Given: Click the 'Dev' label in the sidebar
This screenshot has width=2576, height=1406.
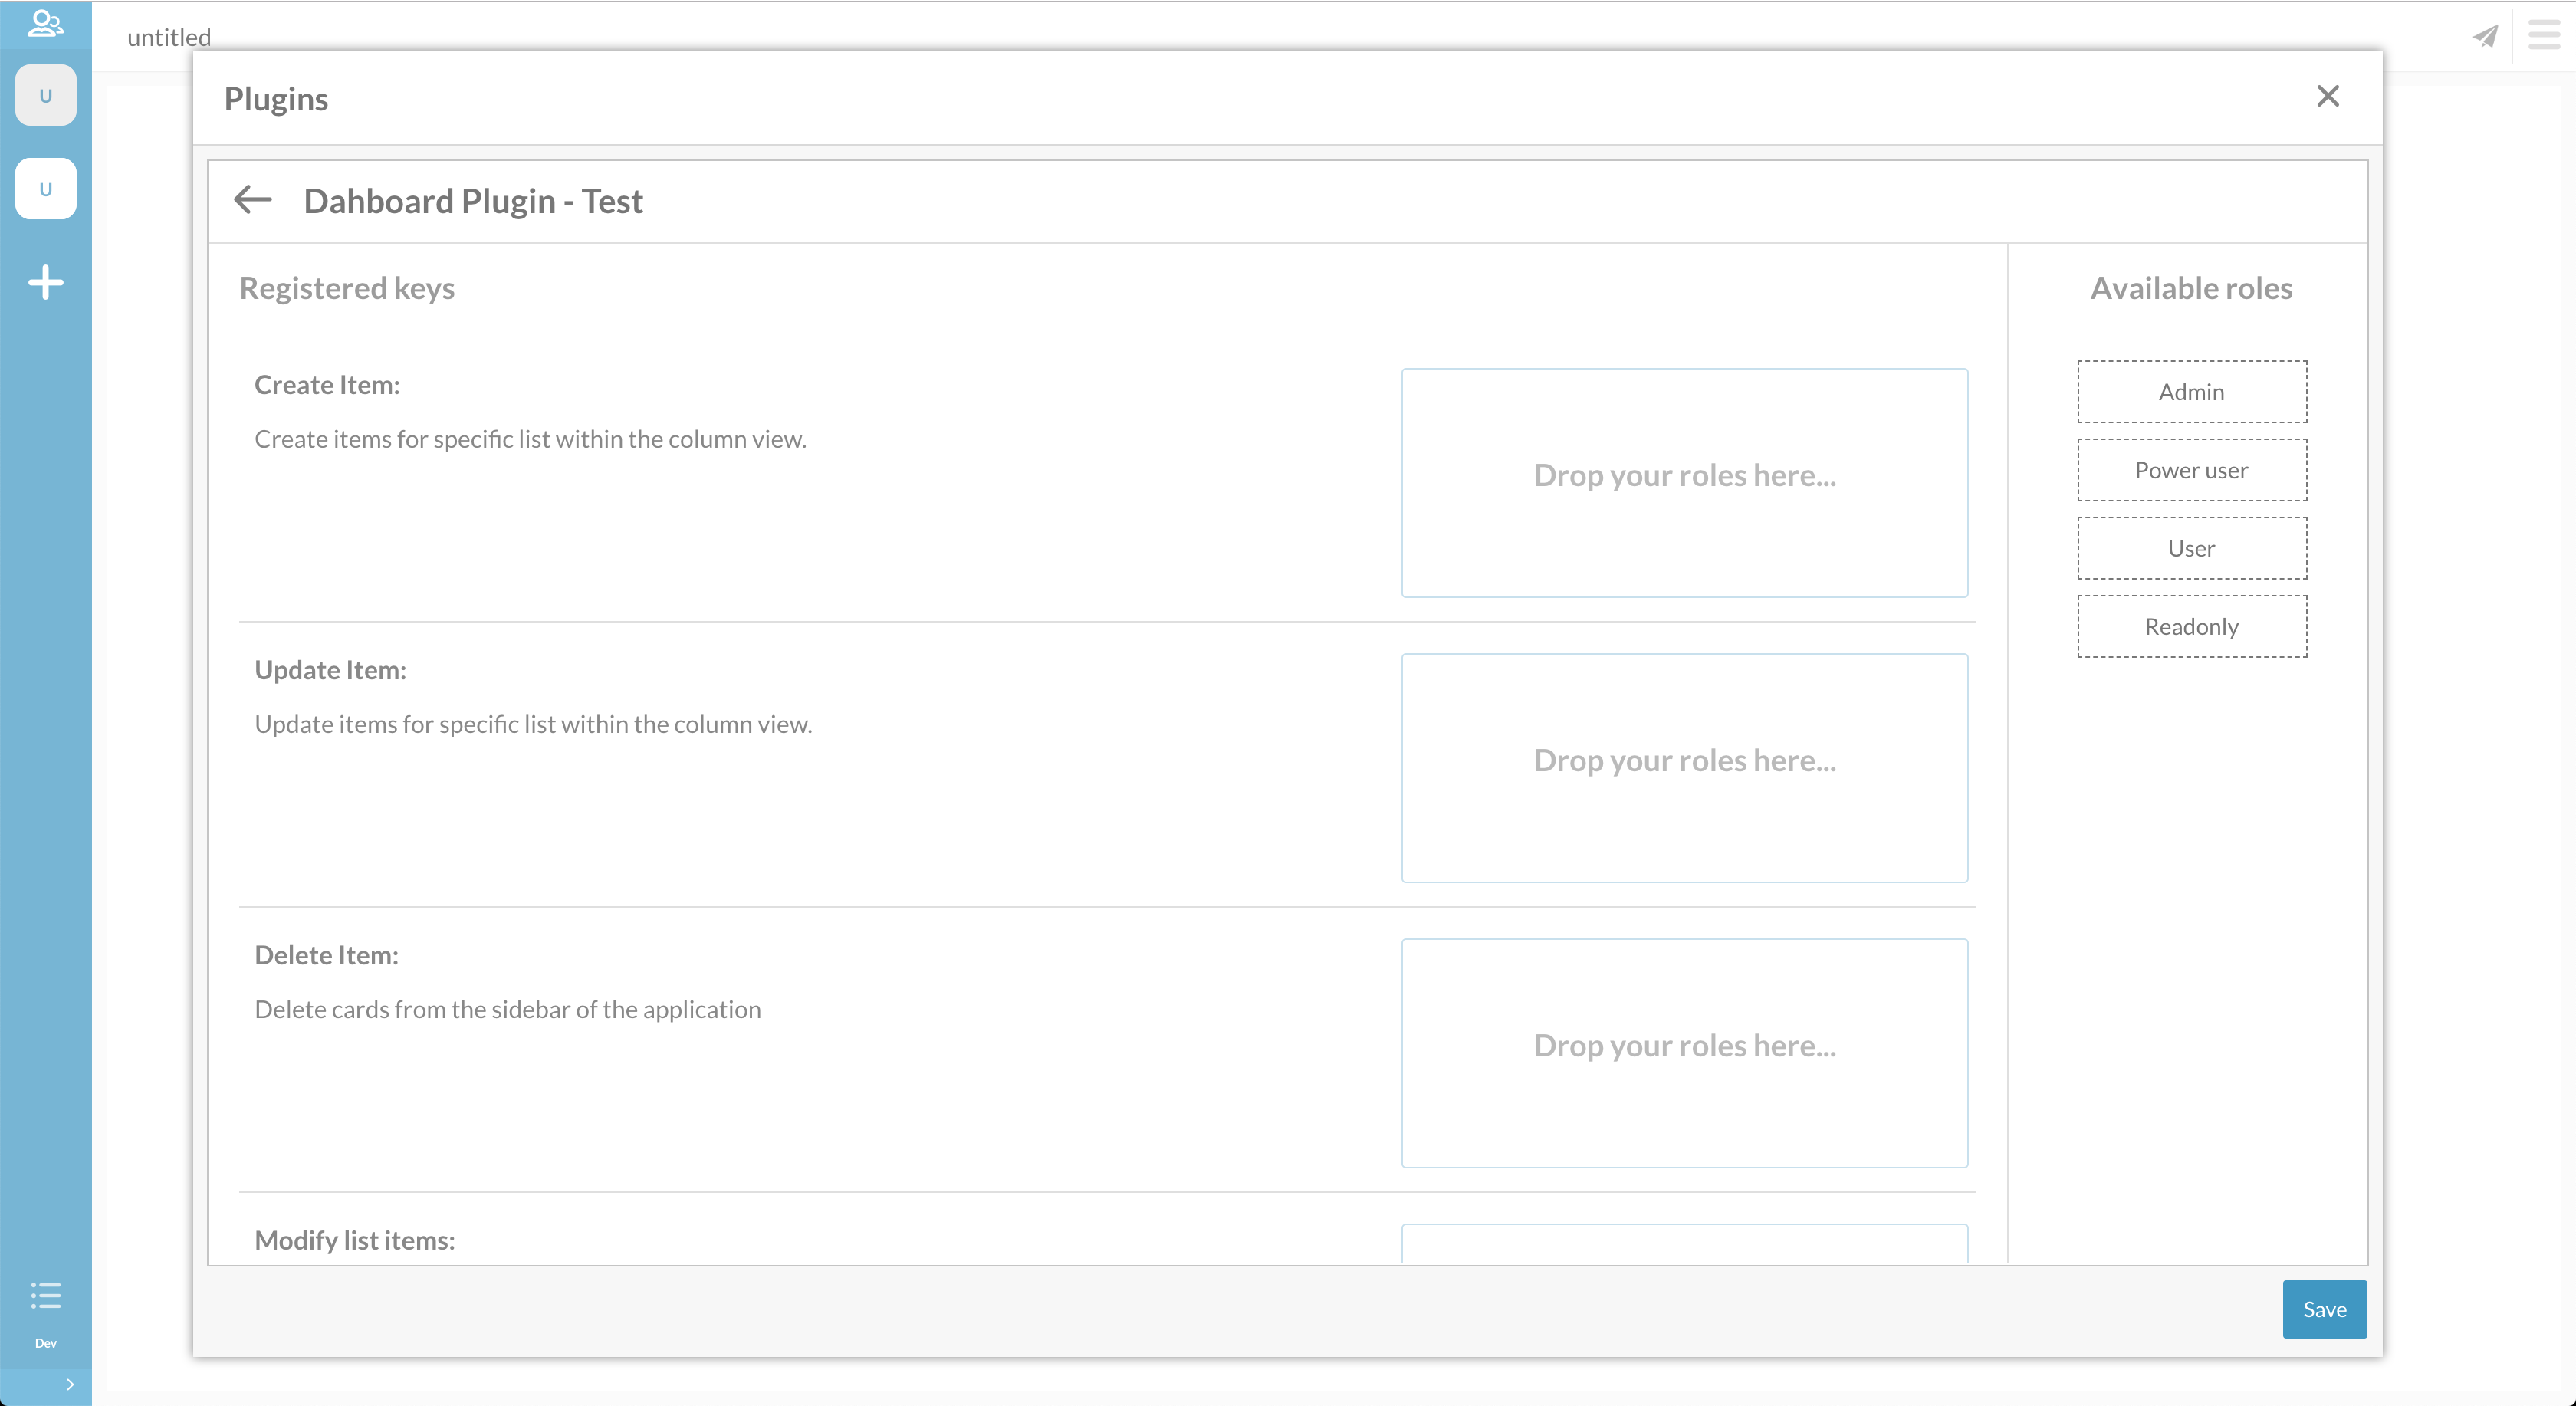Looking at the screenshot, I should [x=45, y=1343].
